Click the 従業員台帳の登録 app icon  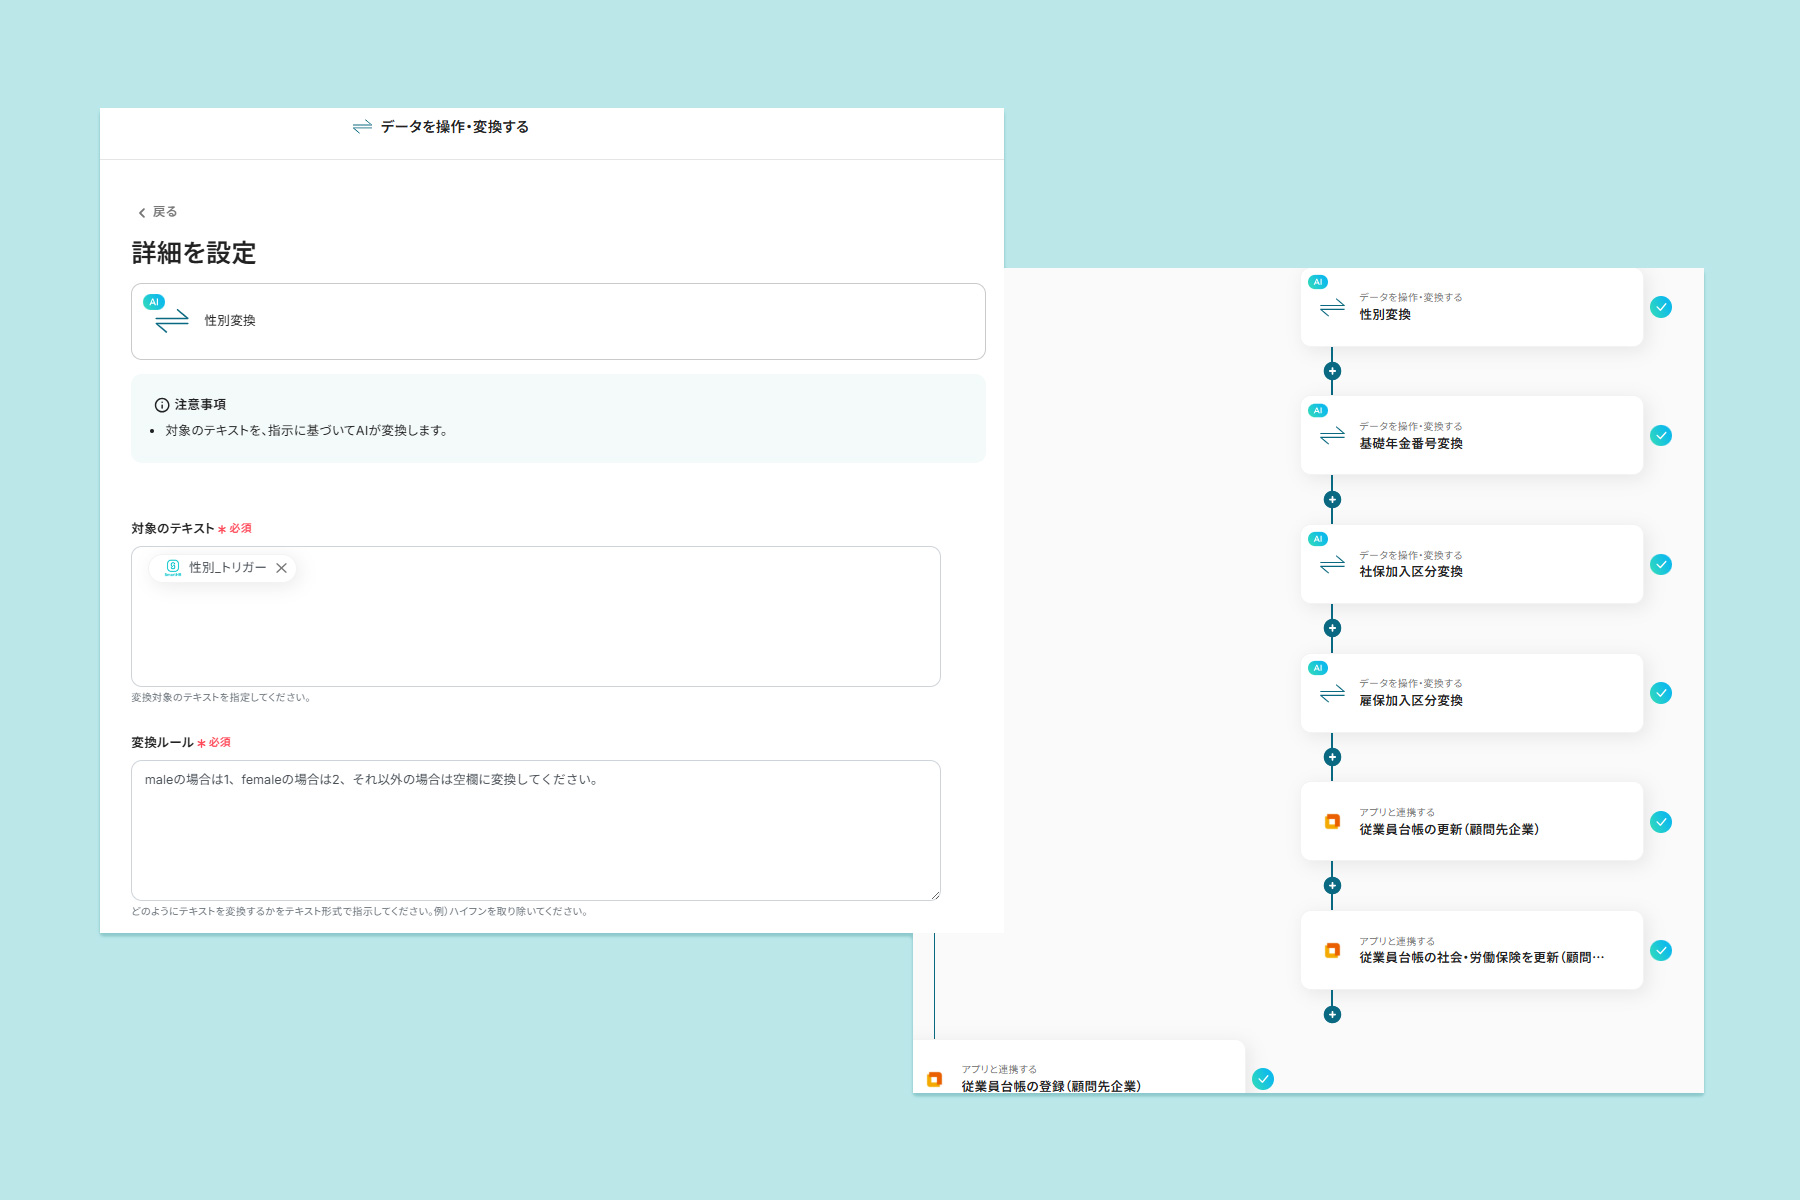coord(934,1079)
